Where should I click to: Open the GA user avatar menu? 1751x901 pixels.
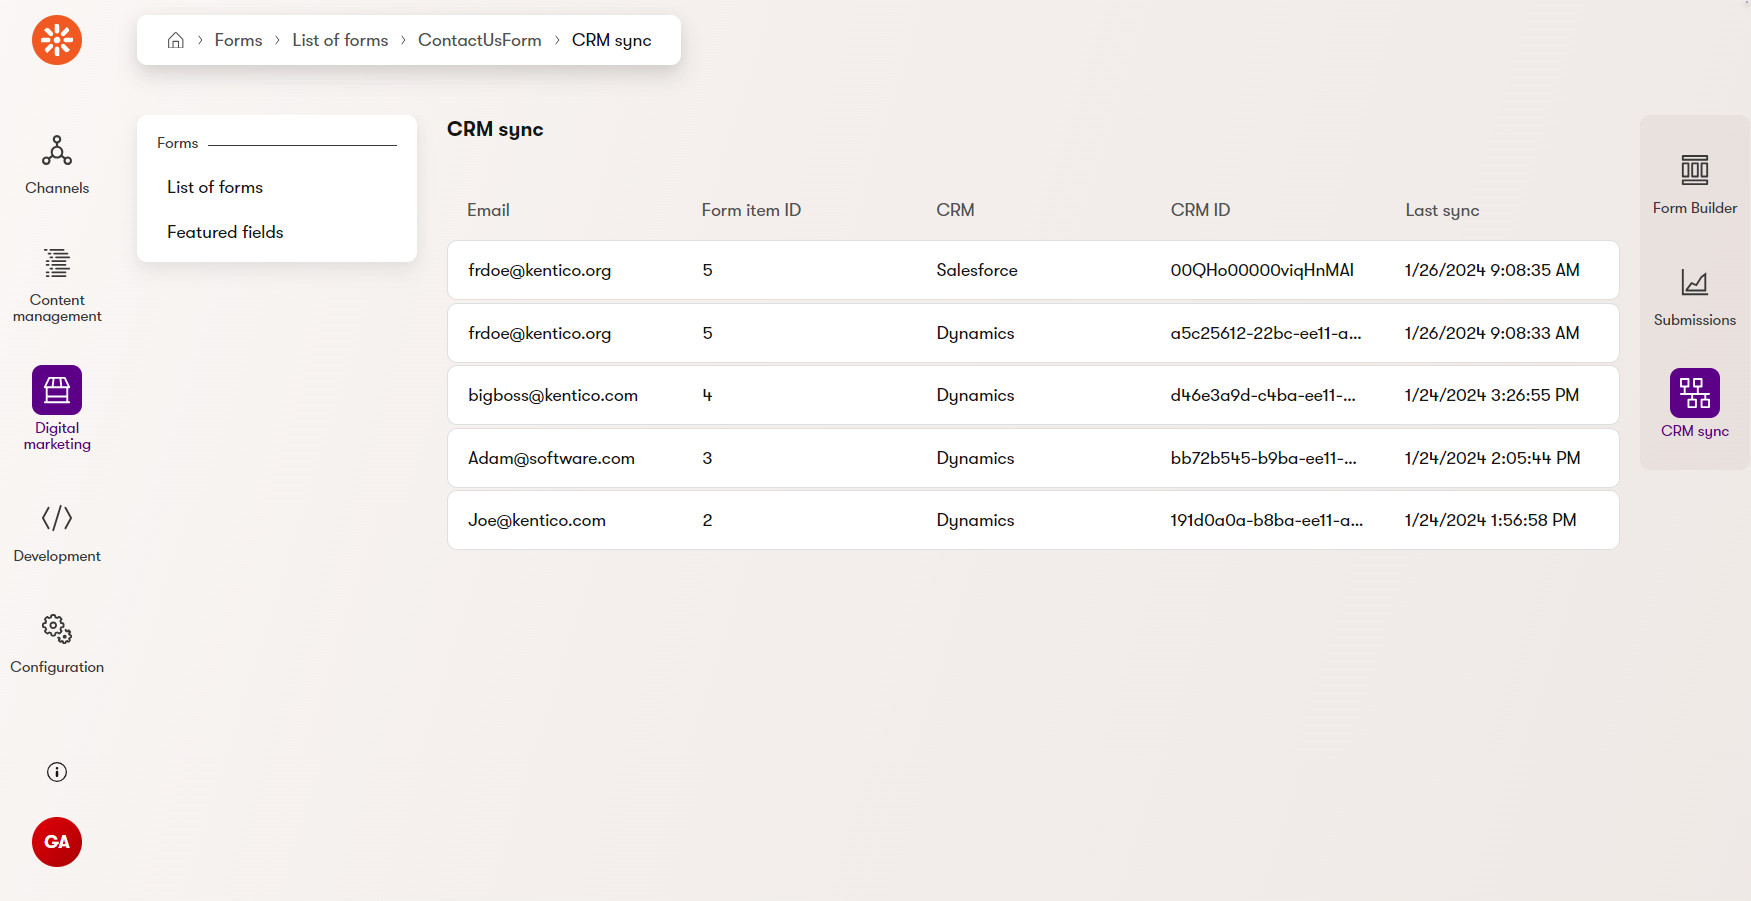57,842
